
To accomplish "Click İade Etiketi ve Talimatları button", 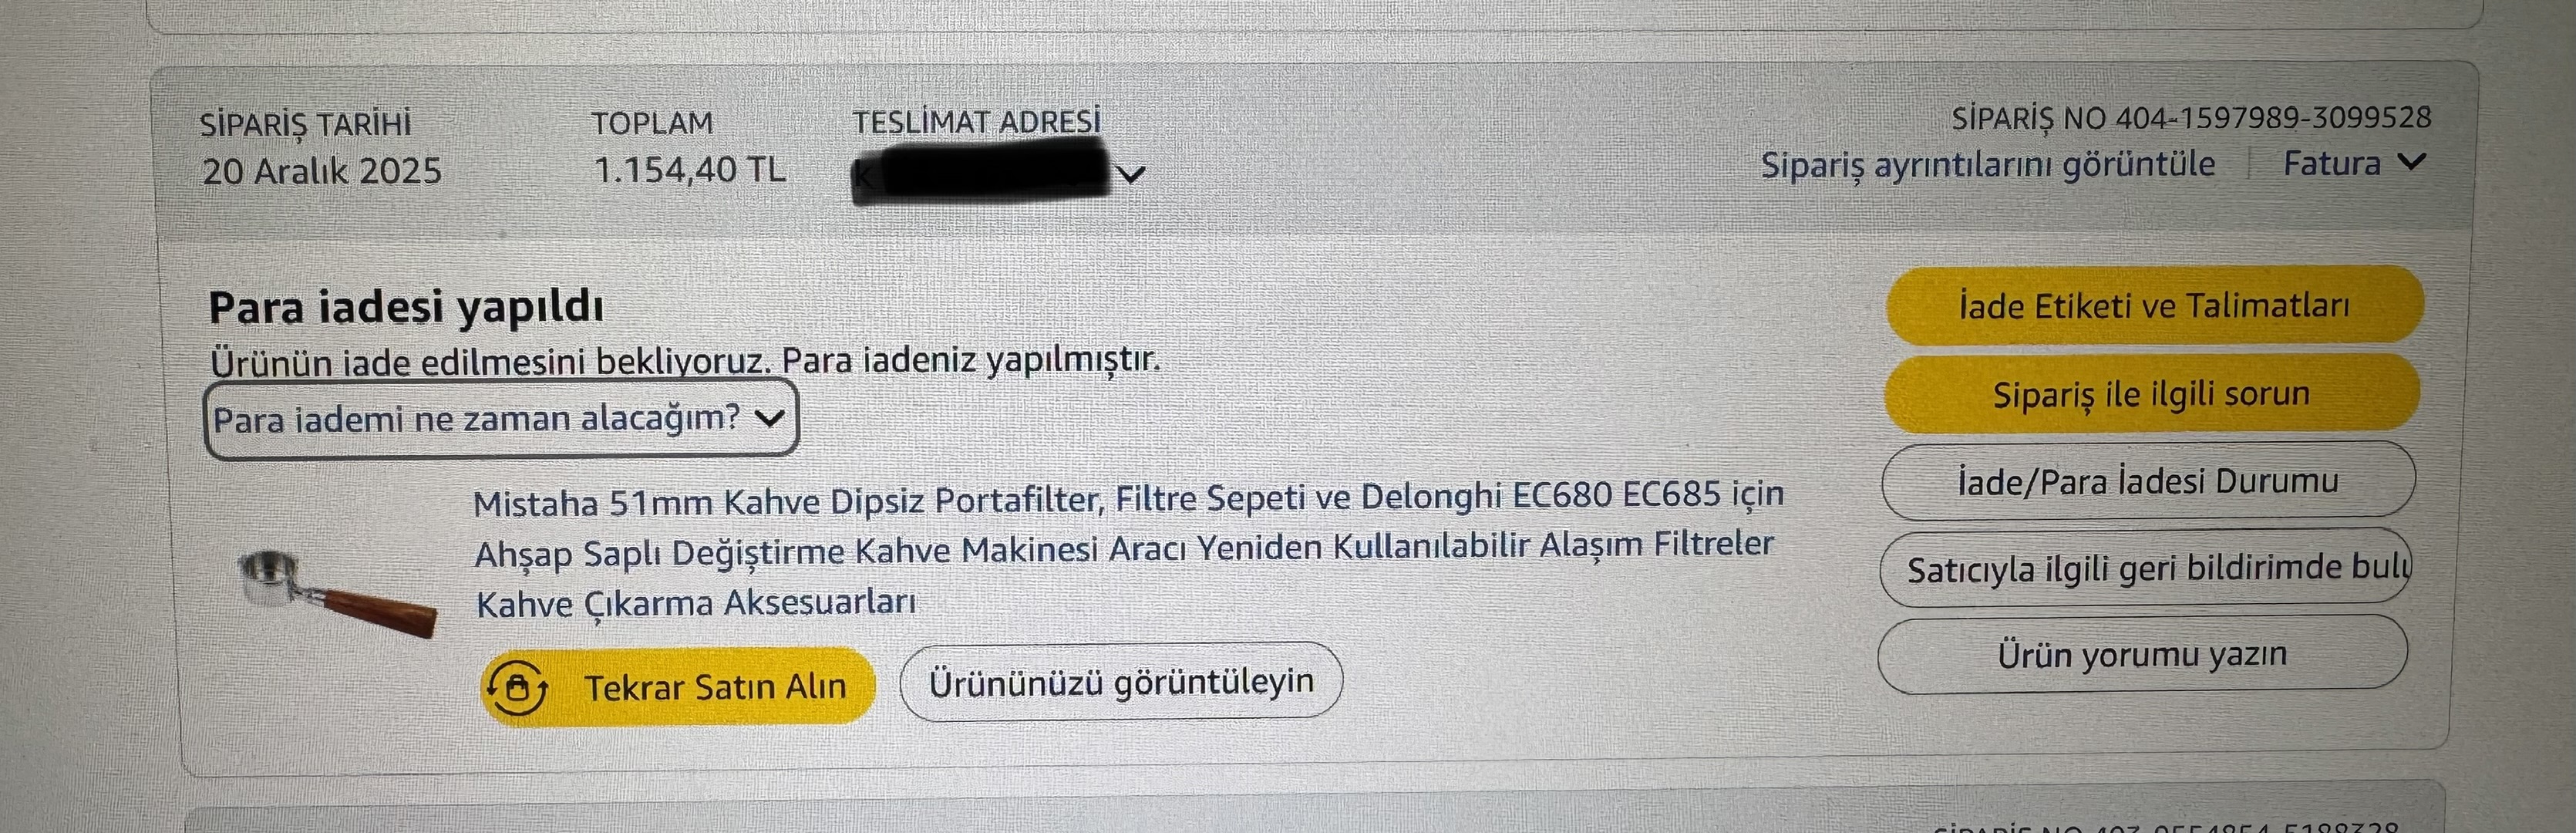I will [2154, 305].
